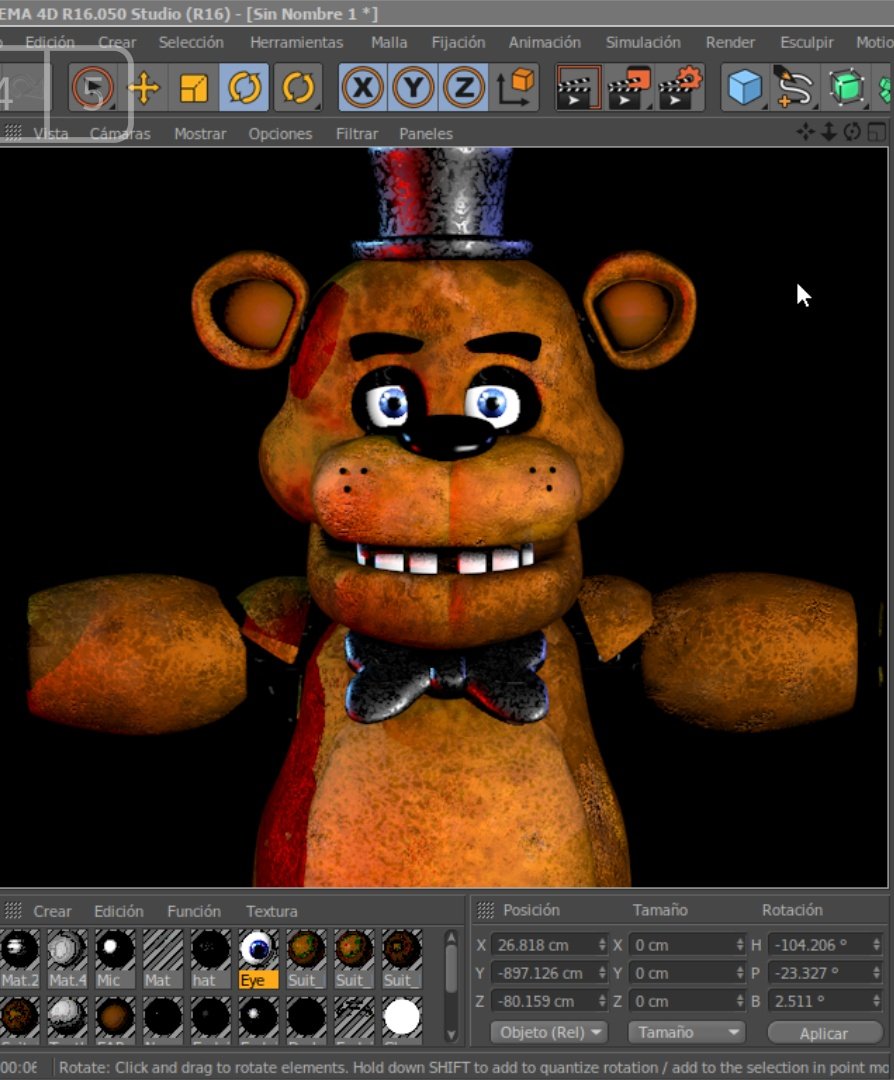Click the Position Z value stepper

pyautogui.click(x=602, y=1001)
